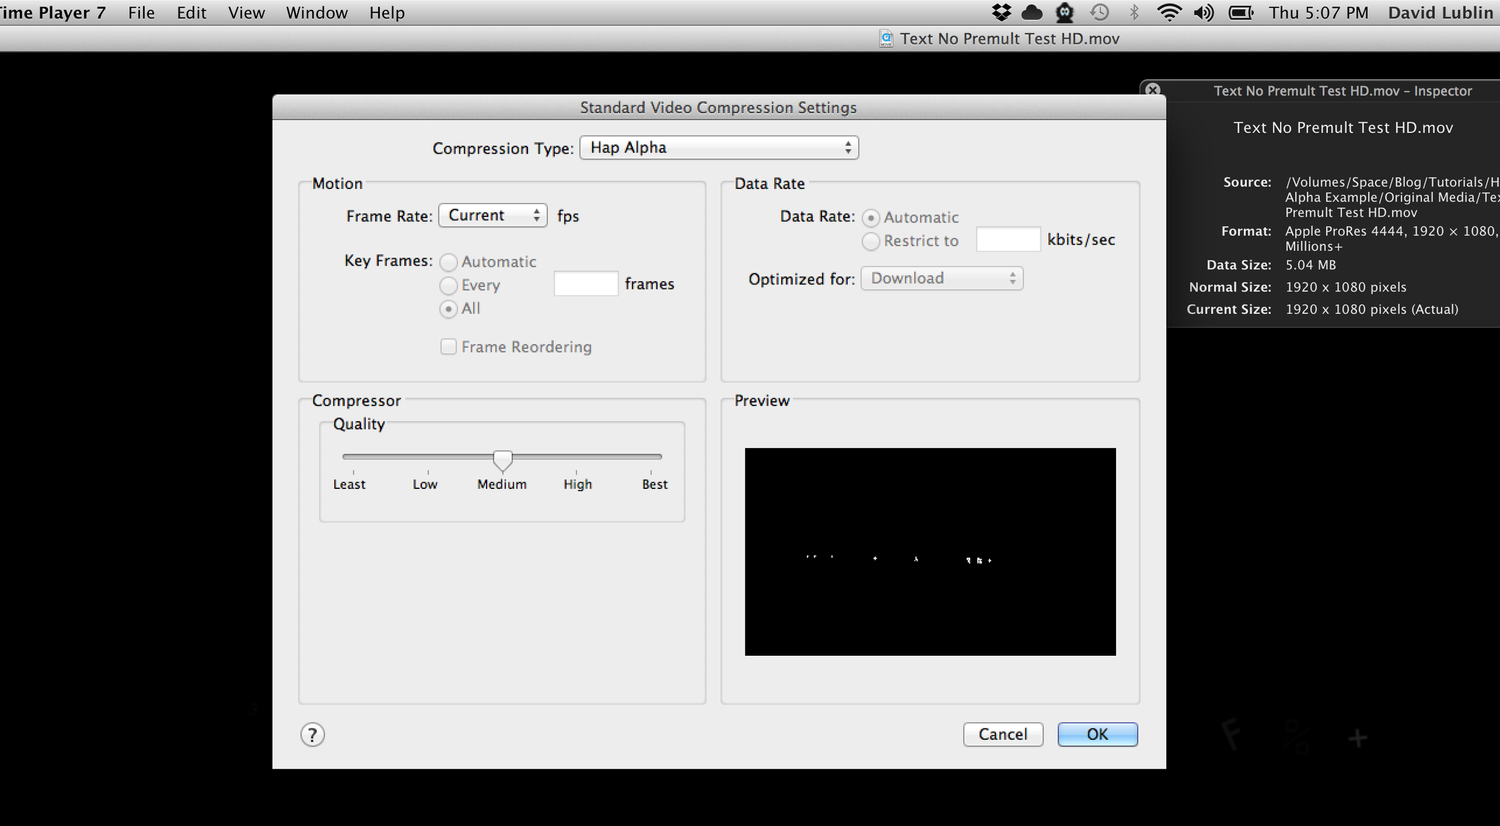The width and height of the screenshot is (1500, 826).
Task: Open the battery status icon
Action: [x=1240, y=13]
